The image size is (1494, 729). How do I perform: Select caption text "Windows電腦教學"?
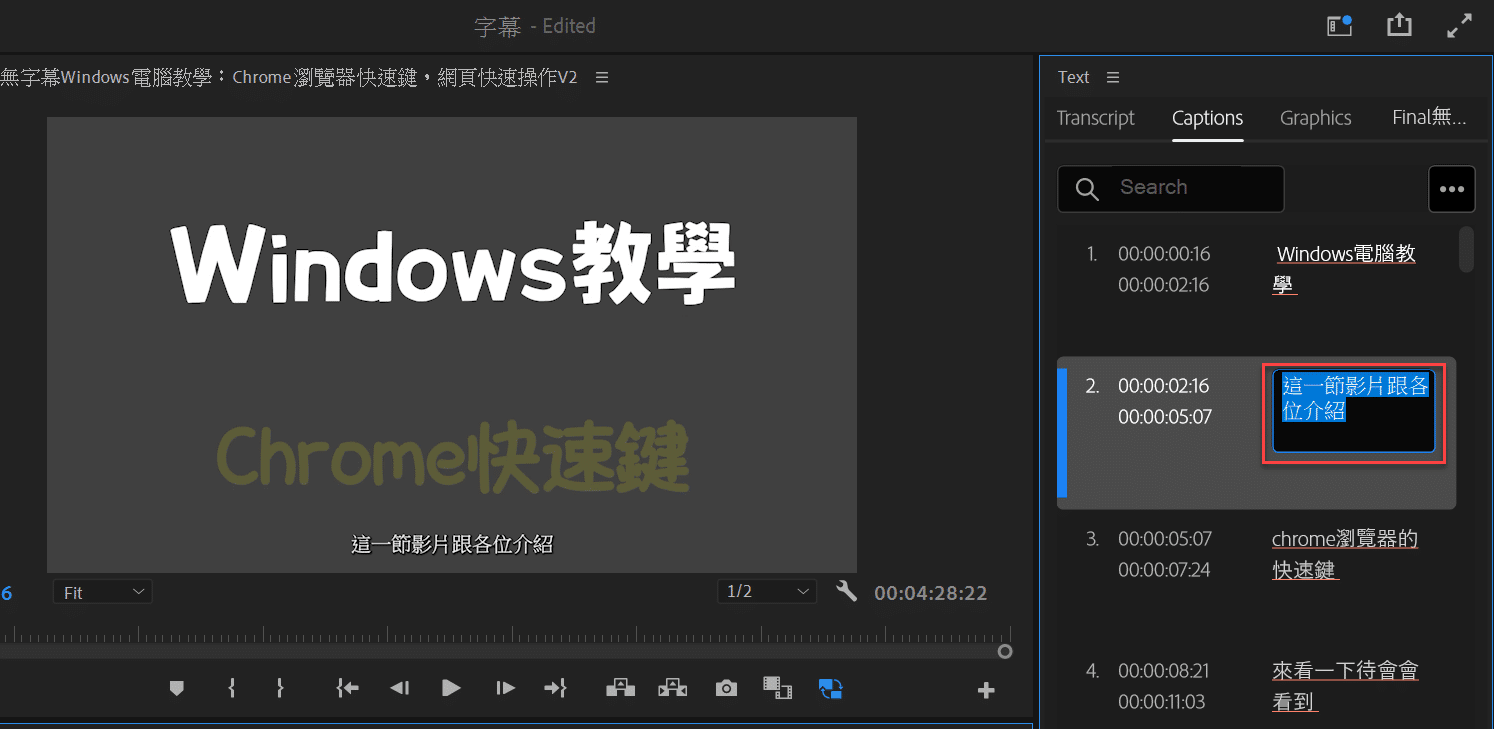coord(1344,269)
